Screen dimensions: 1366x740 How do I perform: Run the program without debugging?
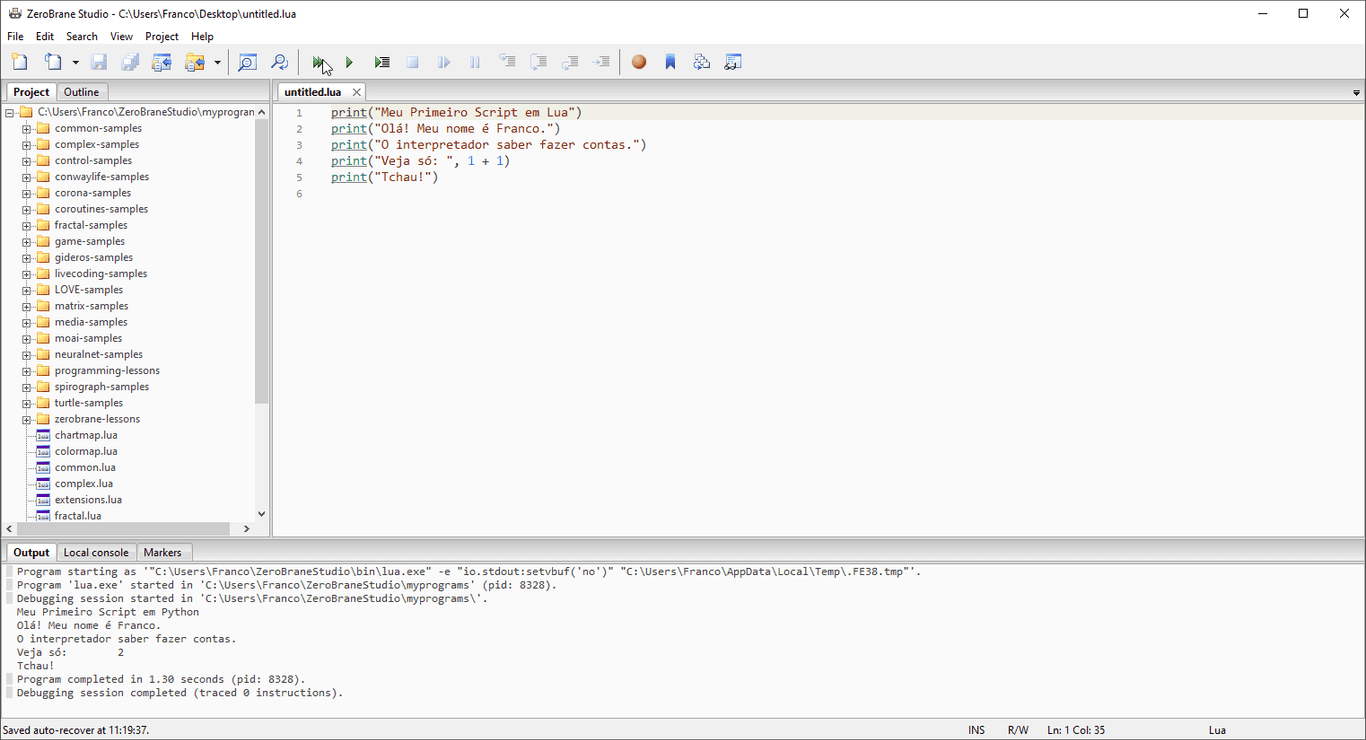click(x=349, y=61)
